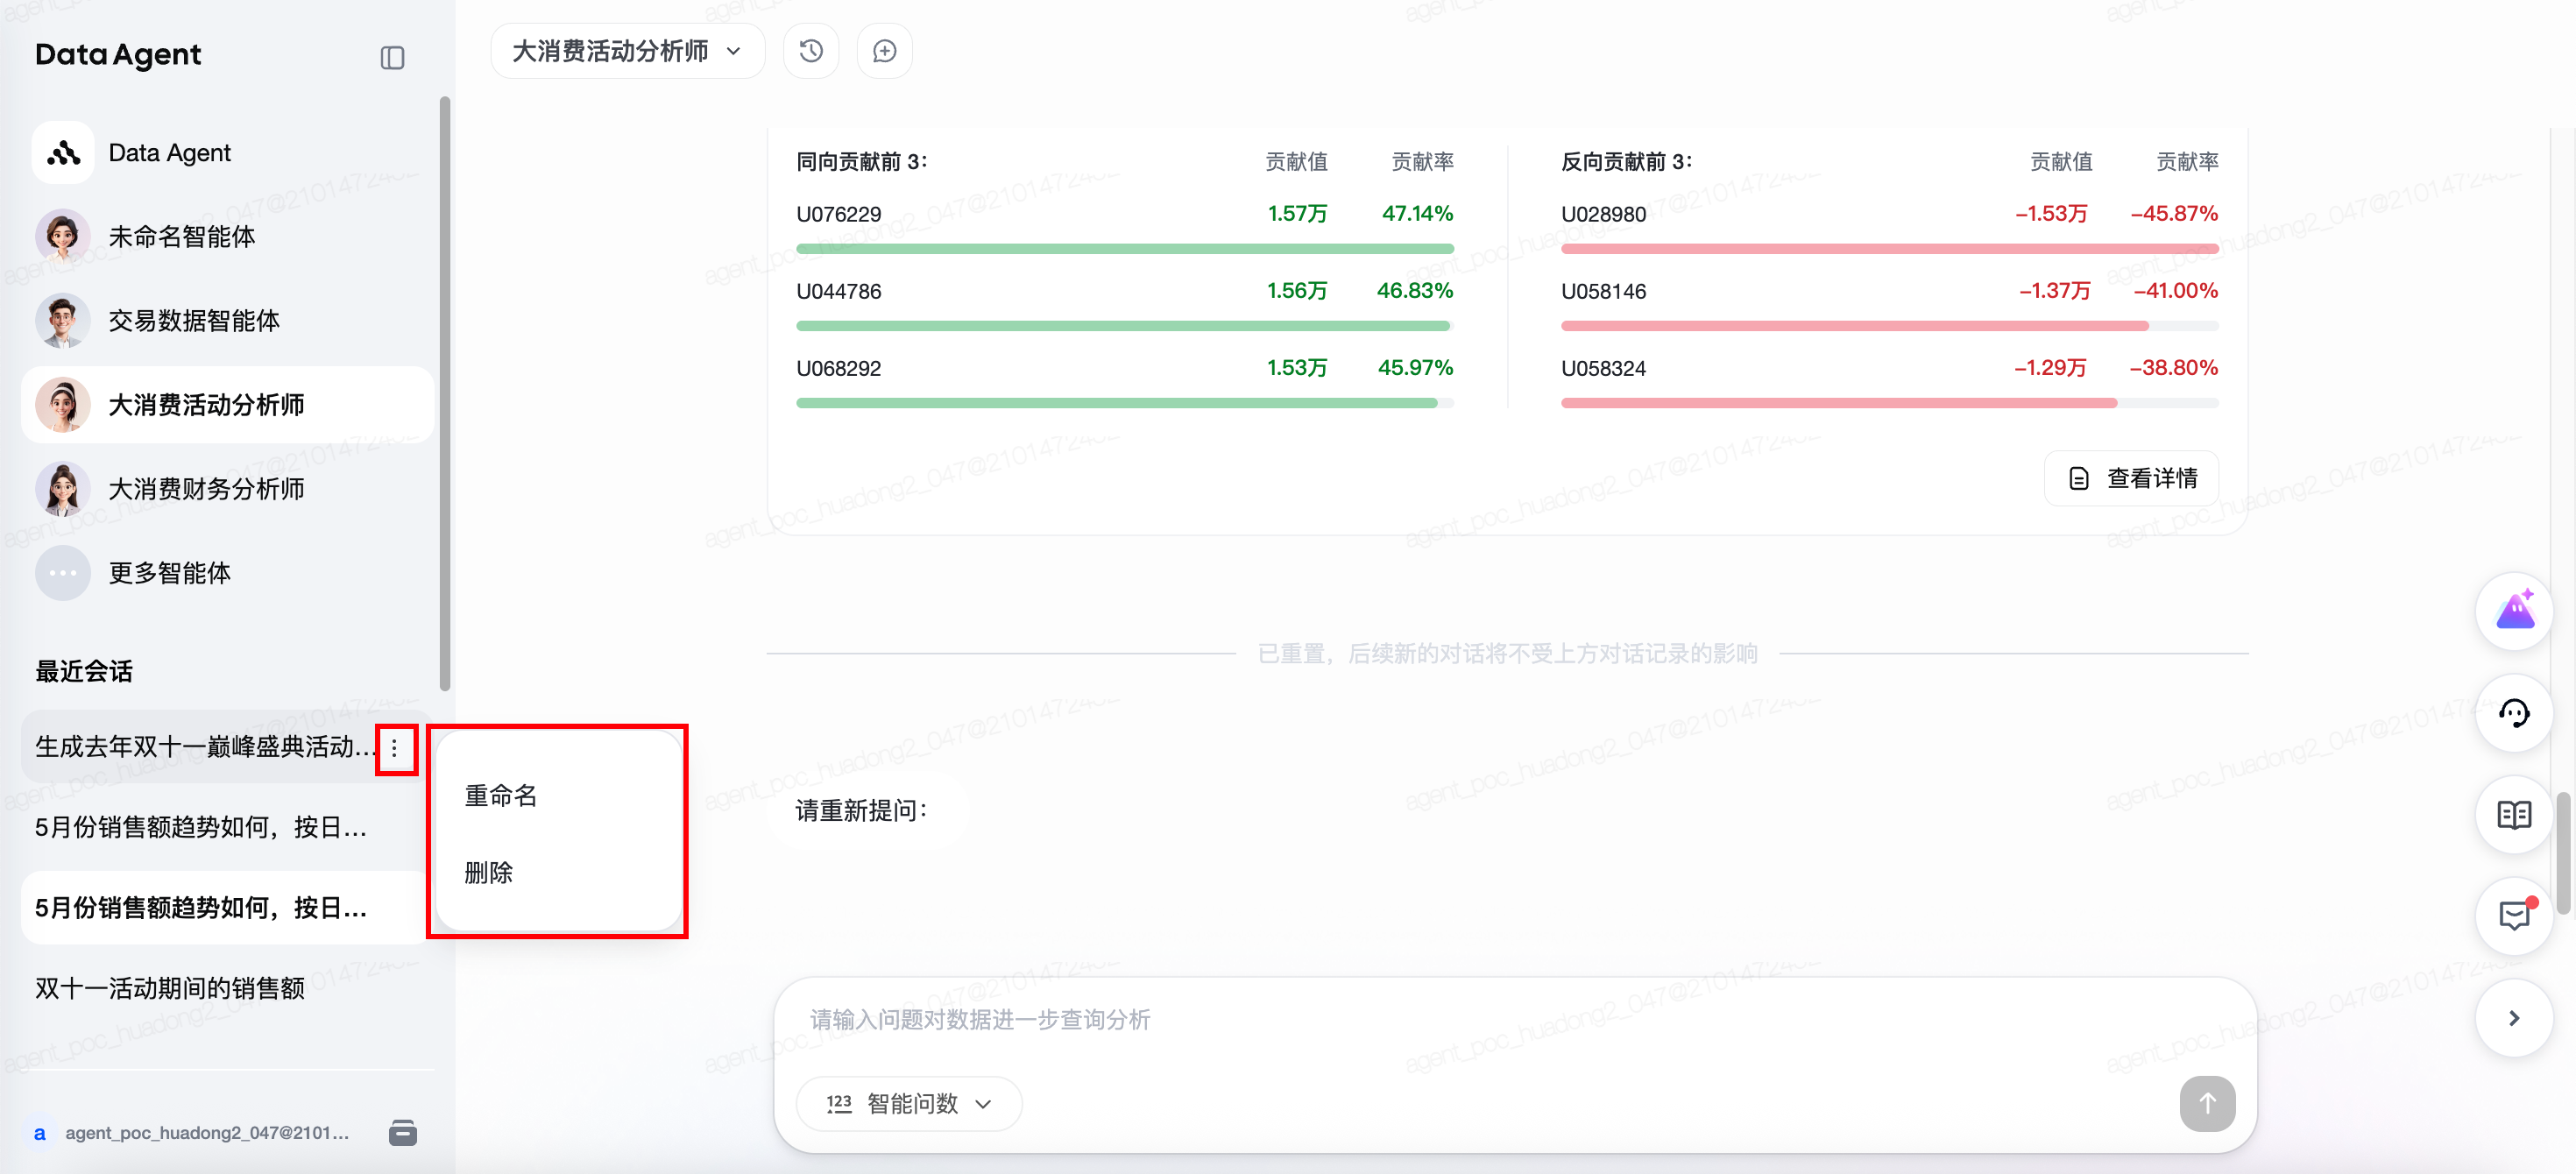This screenshot has height=1174, width=2576.
Task: Open the conversation history clock icon
Action: coord(811,50)
